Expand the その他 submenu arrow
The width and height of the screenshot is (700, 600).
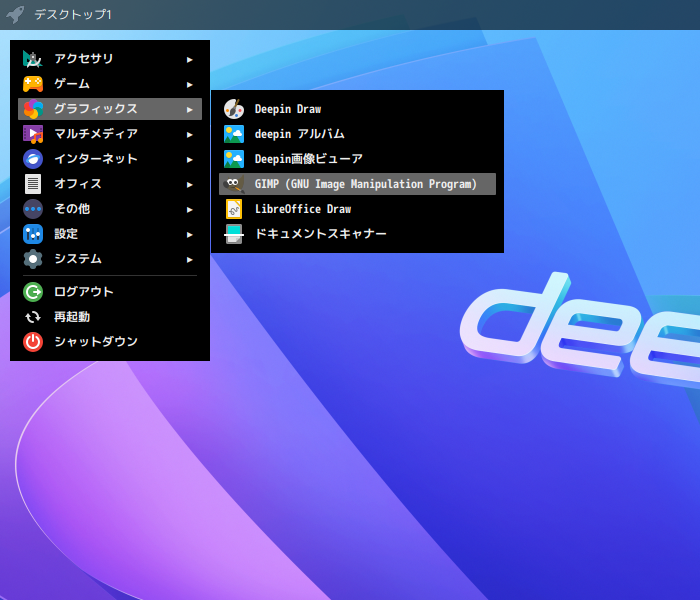[190, 209]
